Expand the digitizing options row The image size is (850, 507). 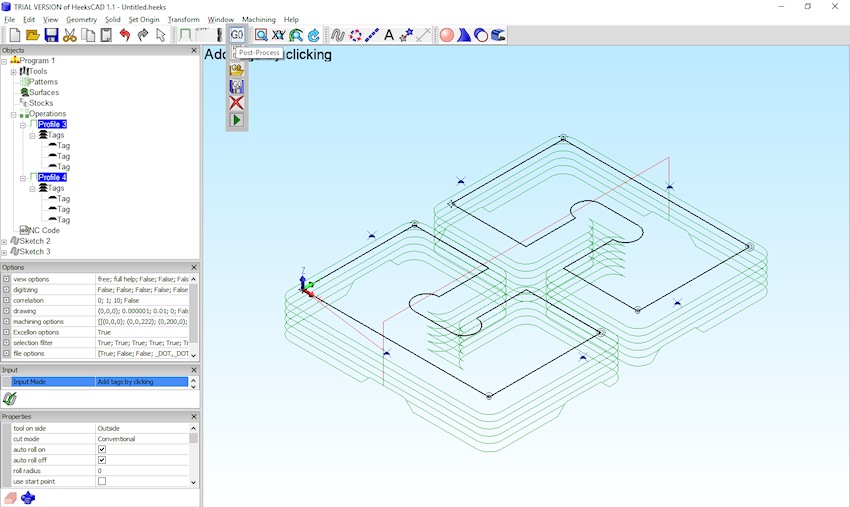coord(7,290)
